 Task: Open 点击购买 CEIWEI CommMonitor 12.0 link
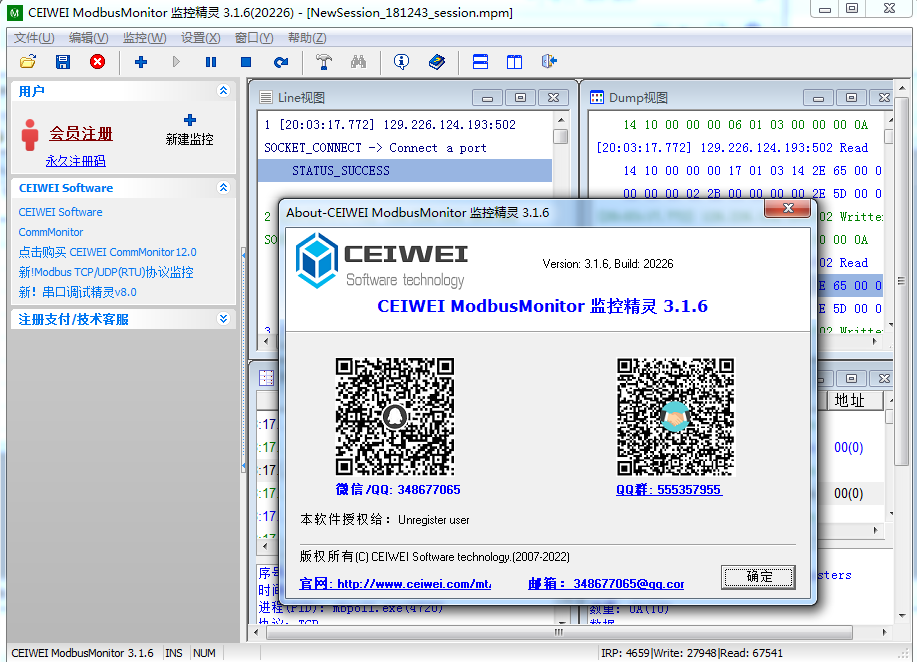pos(108,252)
